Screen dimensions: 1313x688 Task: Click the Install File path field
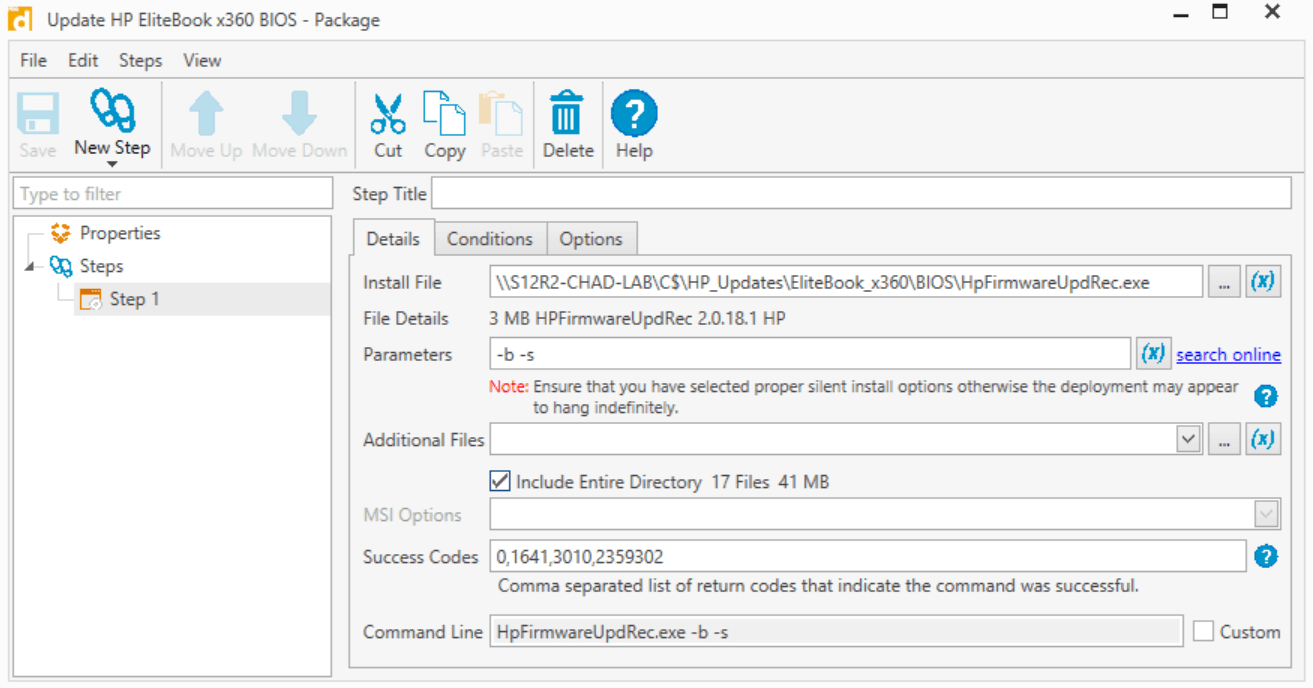click(846, 282)
